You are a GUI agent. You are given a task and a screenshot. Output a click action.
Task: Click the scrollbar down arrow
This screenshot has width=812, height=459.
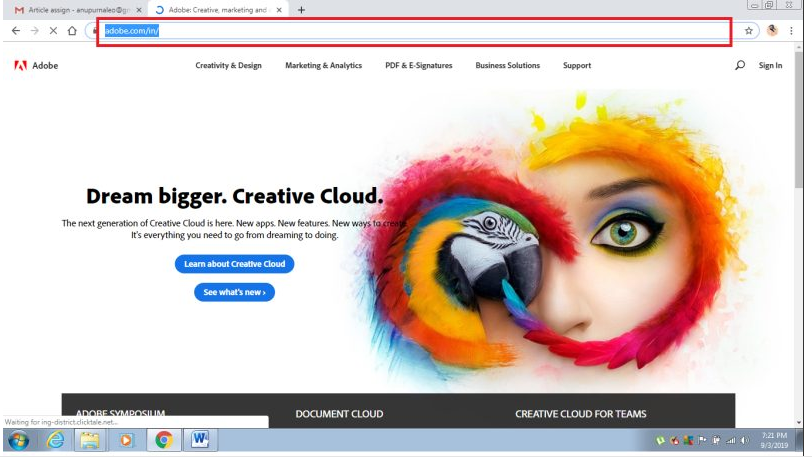point(799,423)
